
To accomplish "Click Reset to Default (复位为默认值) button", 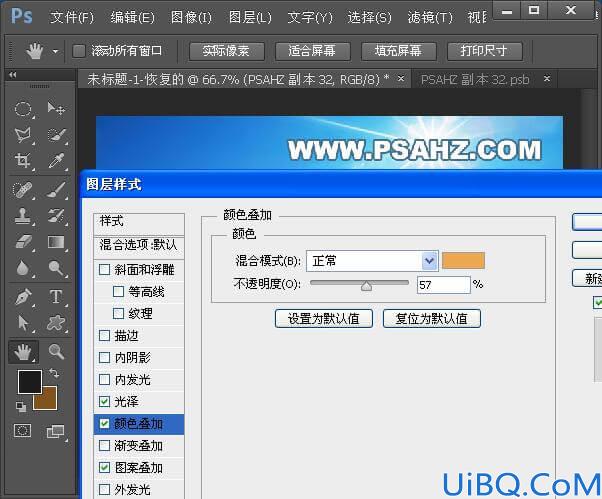I will (x=432, y=319).
